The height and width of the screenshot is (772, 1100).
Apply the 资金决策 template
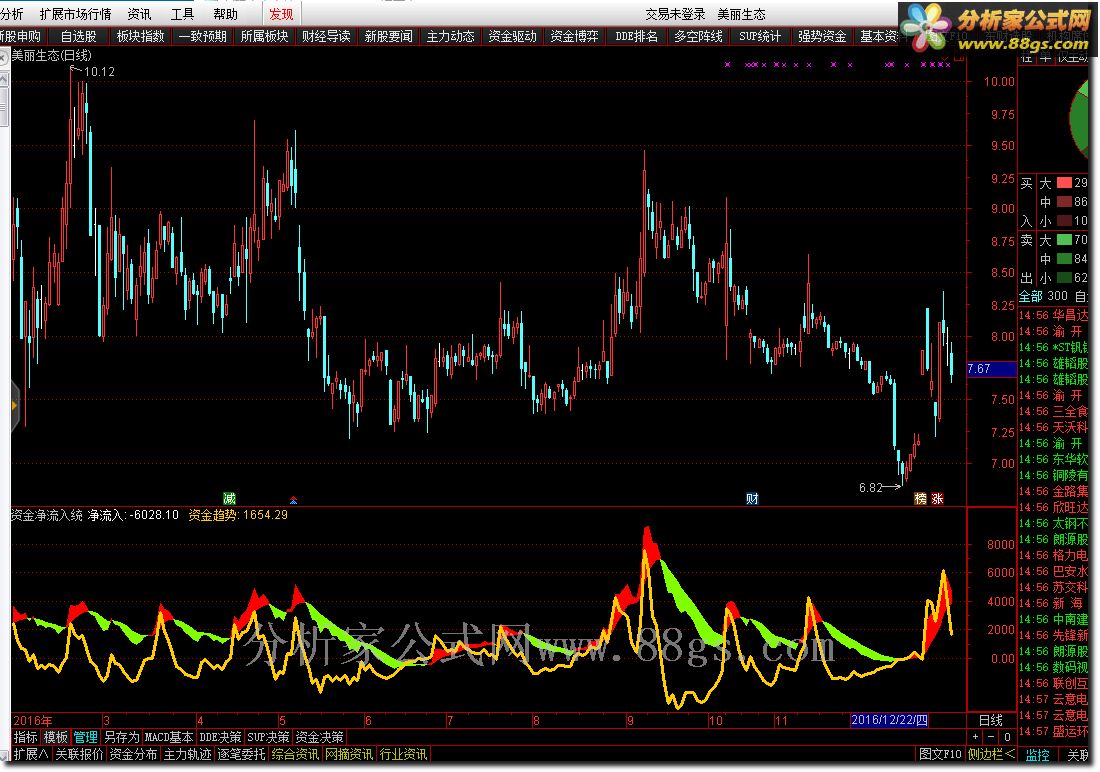(319, 737)
